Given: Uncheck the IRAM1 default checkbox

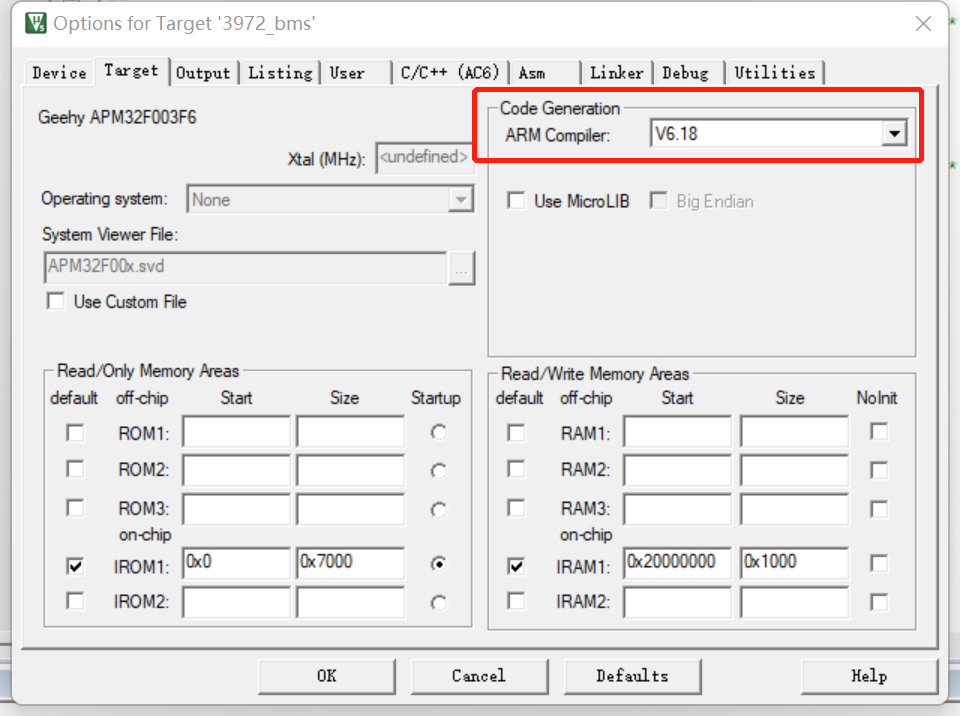Looking at the screenshot, I should click(516, 566).
